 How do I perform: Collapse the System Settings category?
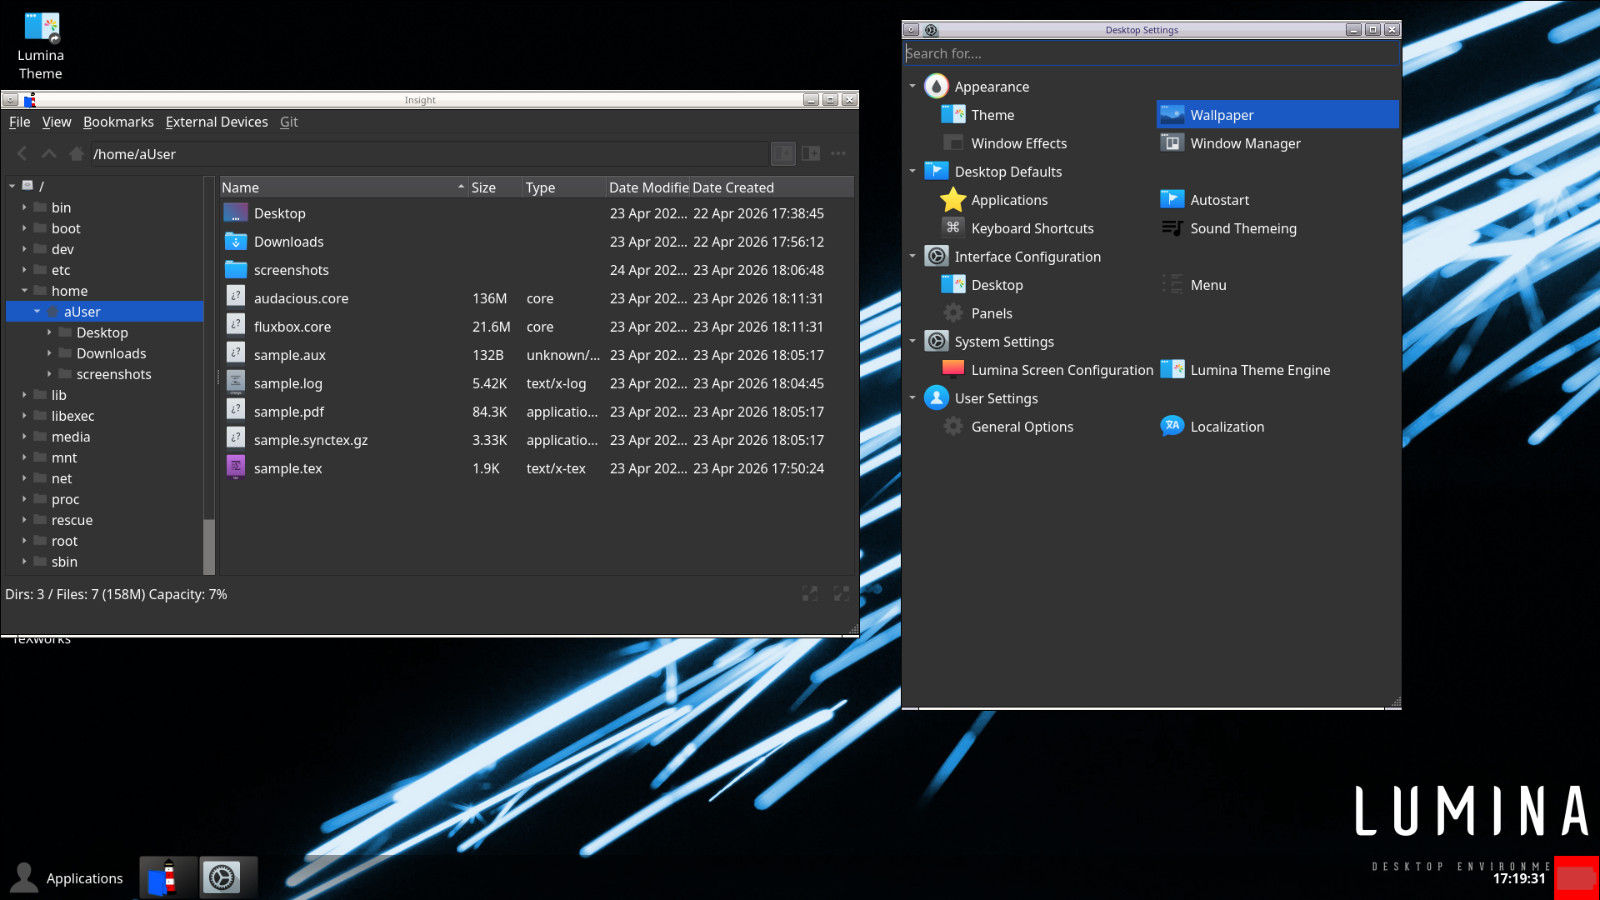913,342
